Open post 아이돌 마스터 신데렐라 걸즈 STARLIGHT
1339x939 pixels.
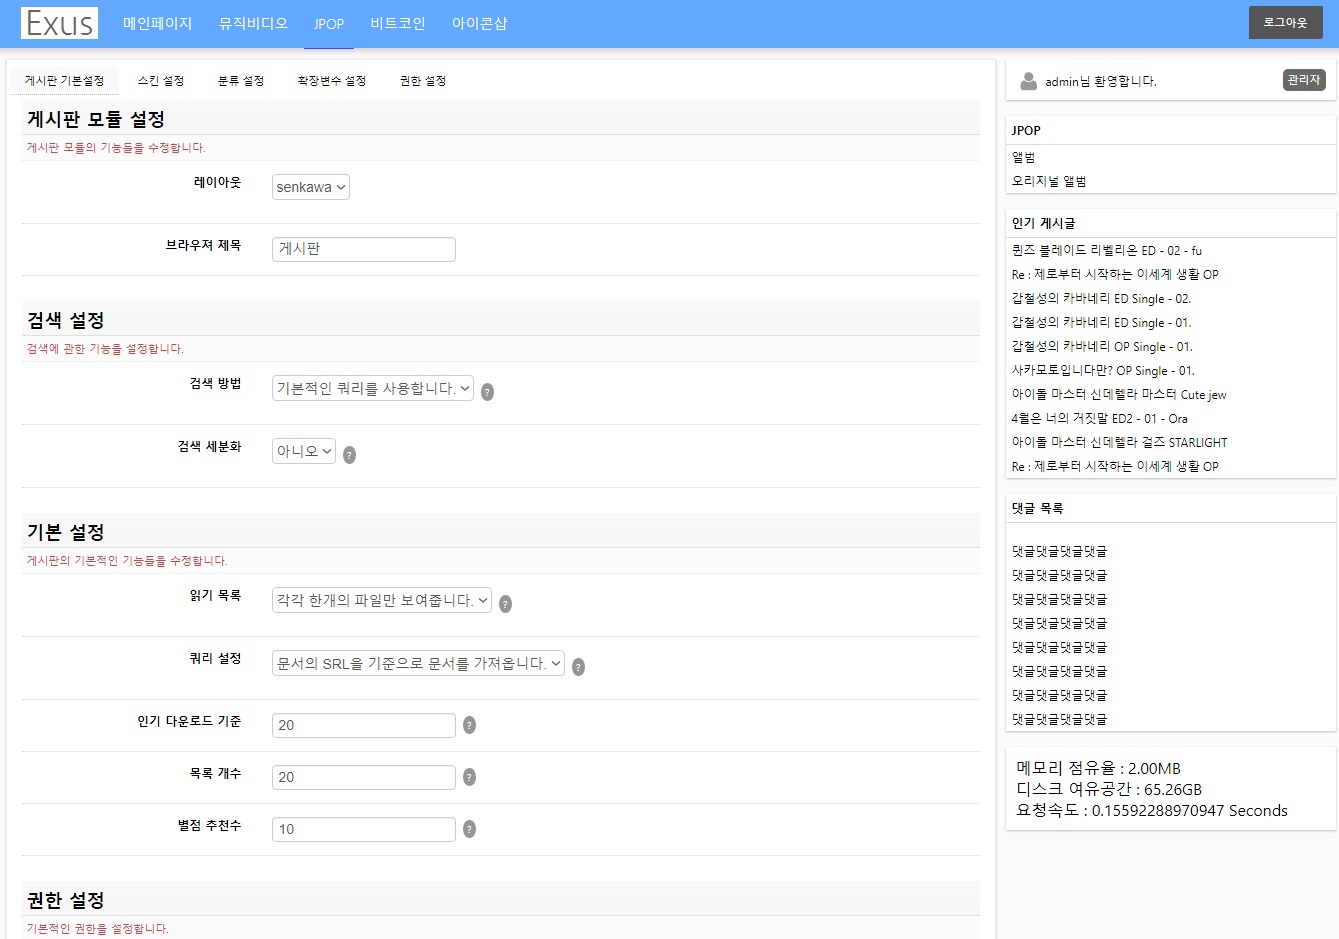click(x=1119, y=443)
